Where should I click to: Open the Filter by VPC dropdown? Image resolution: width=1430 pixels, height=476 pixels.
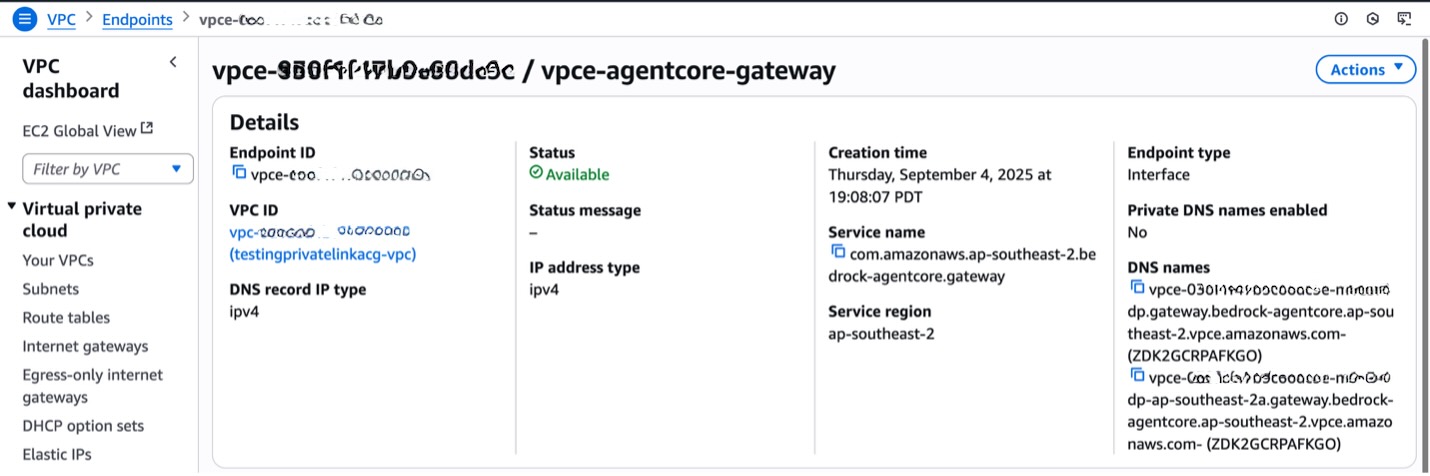[108, 169]
